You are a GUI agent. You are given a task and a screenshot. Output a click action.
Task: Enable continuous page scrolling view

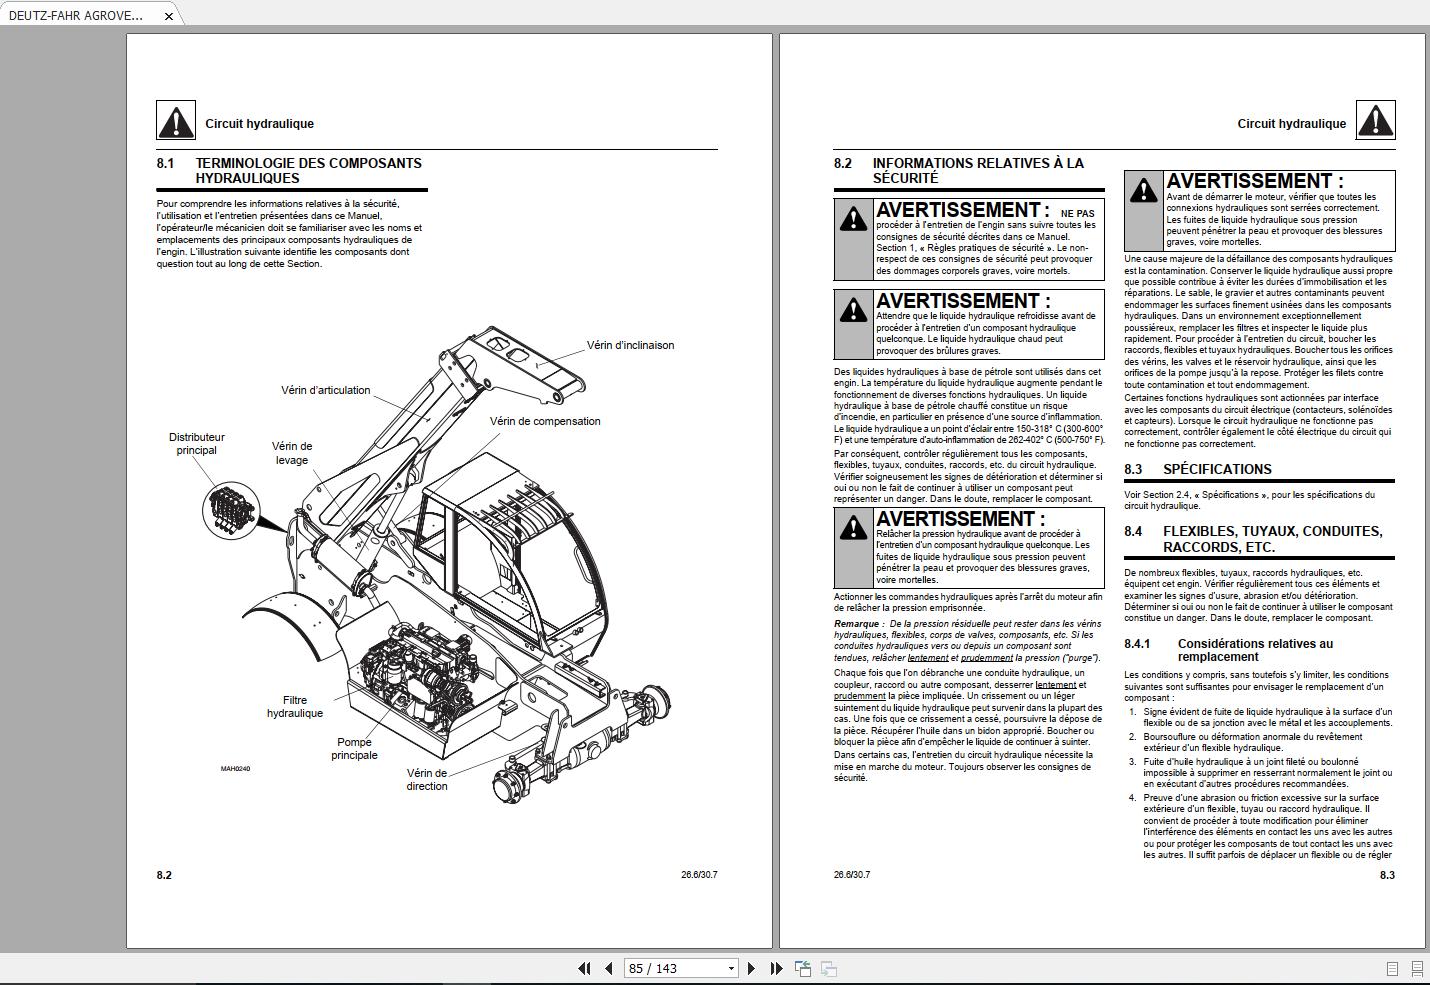tap(1416, 968)
